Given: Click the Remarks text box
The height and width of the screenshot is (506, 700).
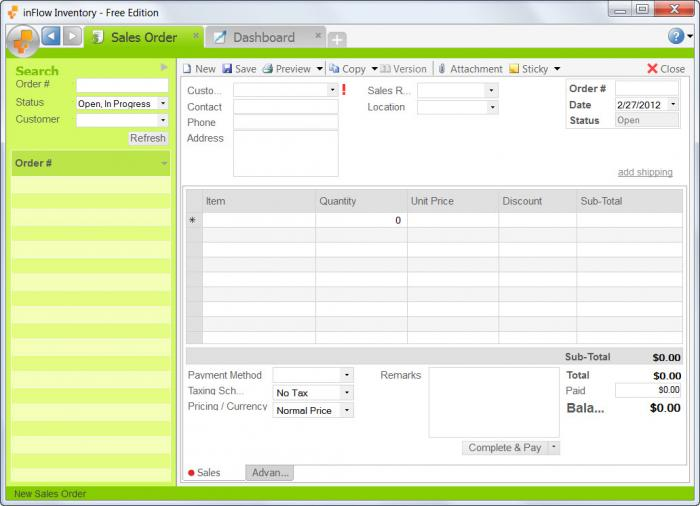Looking at the screenshot, I should (x=494, y=402).
